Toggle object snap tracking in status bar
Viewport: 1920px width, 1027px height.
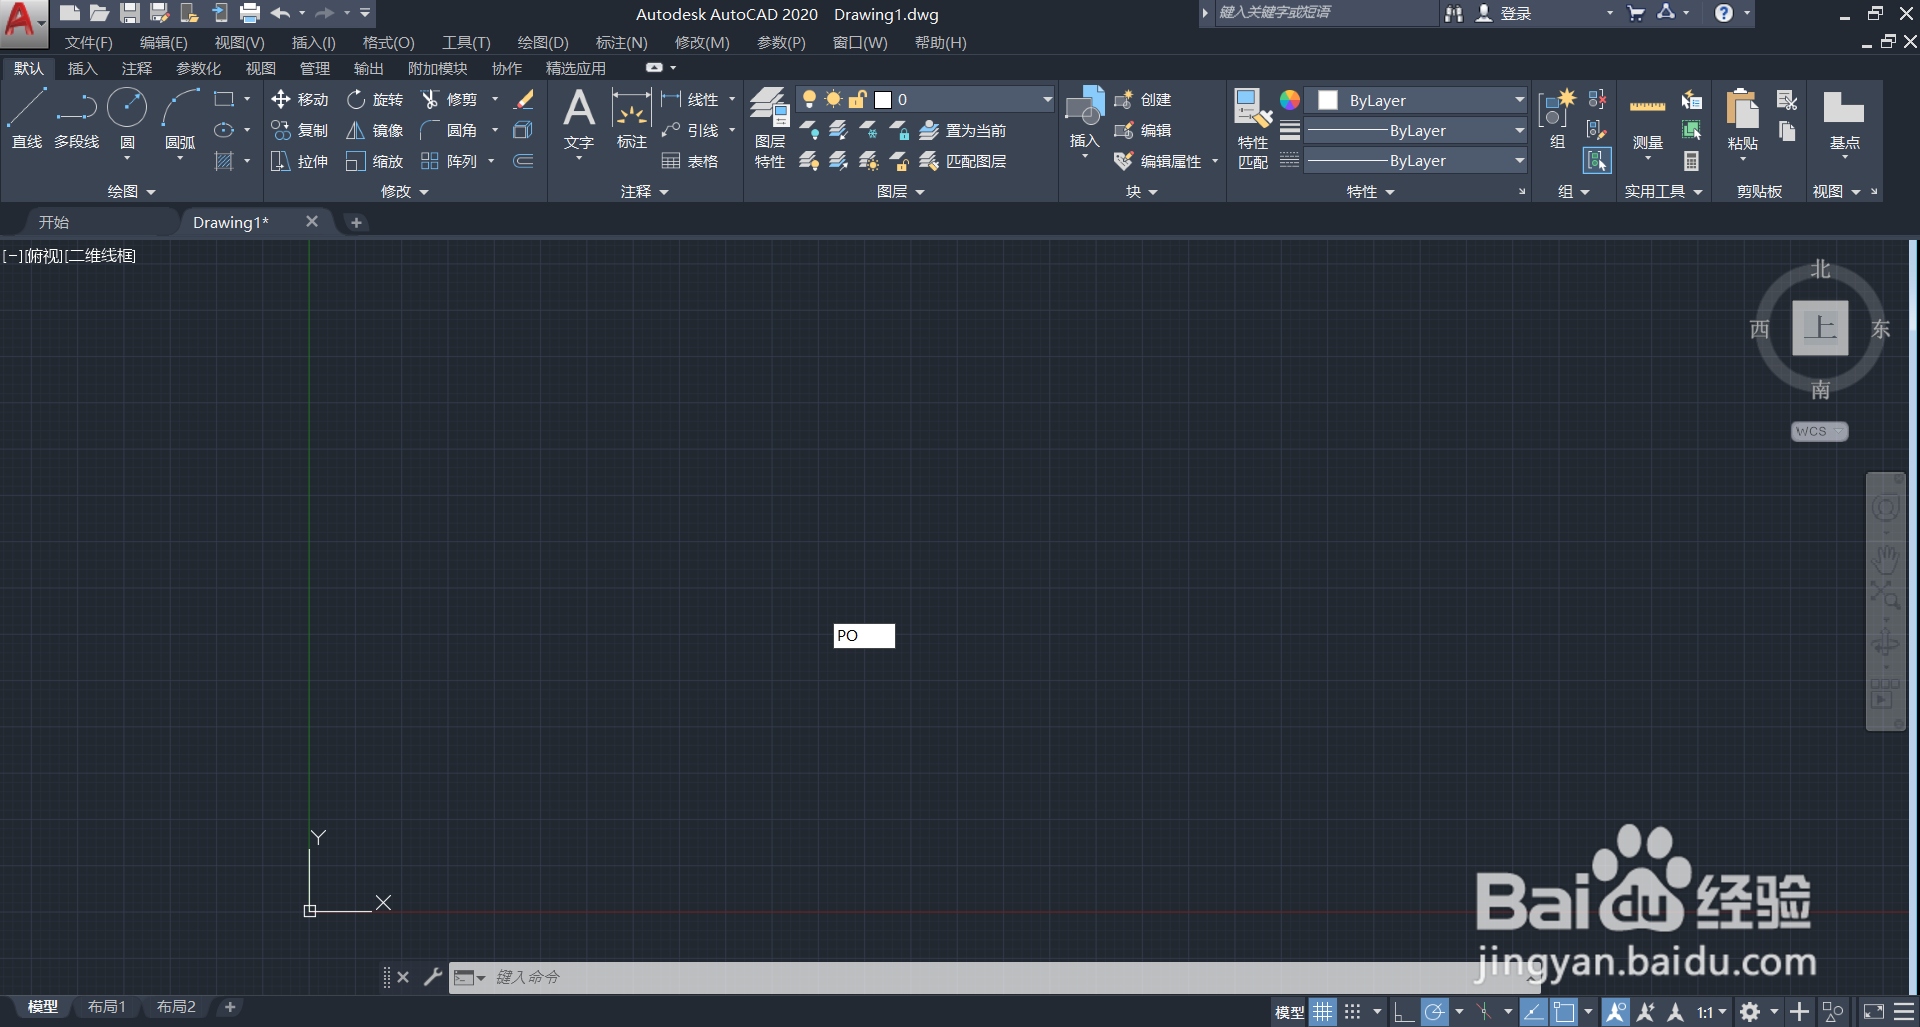pos(1533,1012)
